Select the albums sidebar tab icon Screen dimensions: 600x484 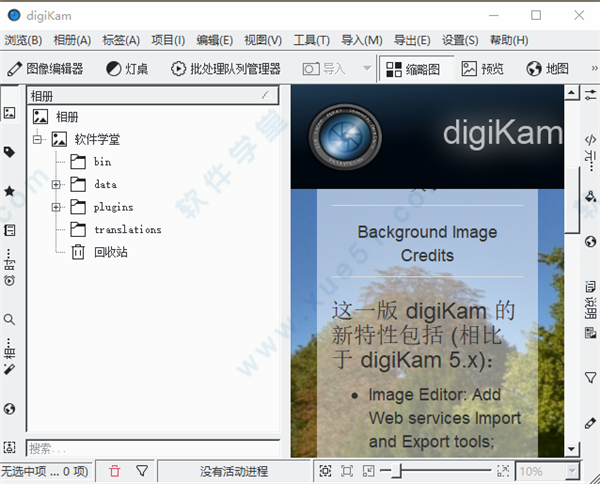coord(10,113)
